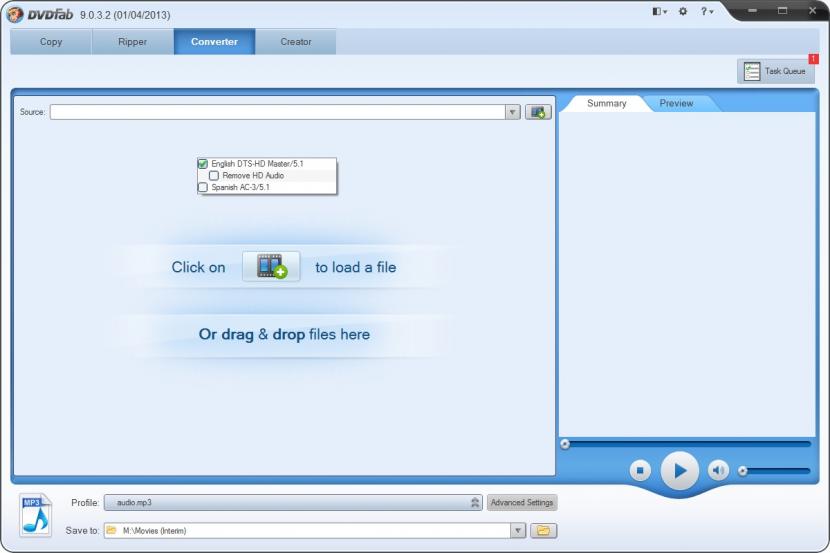This screenshot has width=830, height=553.
Task: Click the MP3 profile icon
Action: point(35,515)
